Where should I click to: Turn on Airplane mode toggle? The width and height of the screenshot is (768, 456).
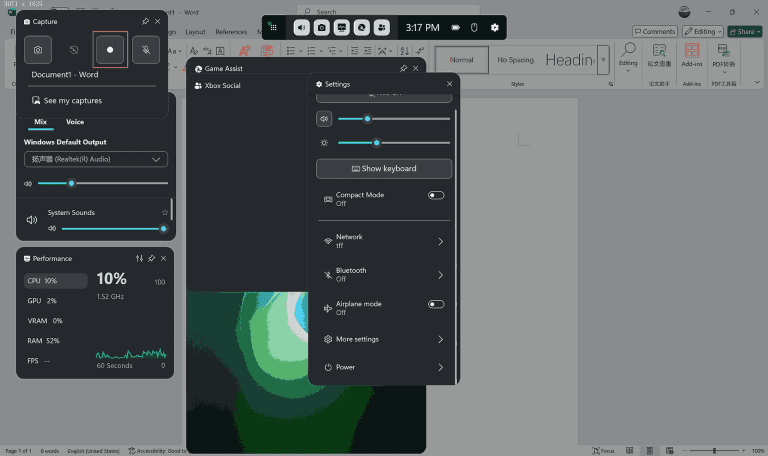(436, 304)
